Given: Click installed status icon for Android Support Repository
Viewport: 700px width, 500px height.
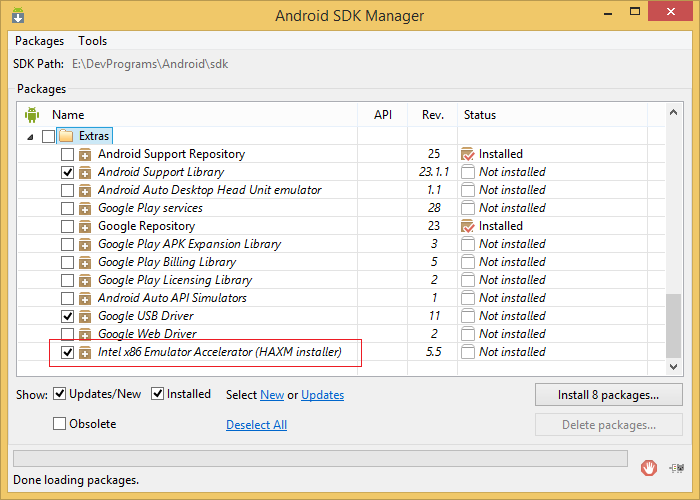Looking at the screenshot, I should click(x=467, y=154).
